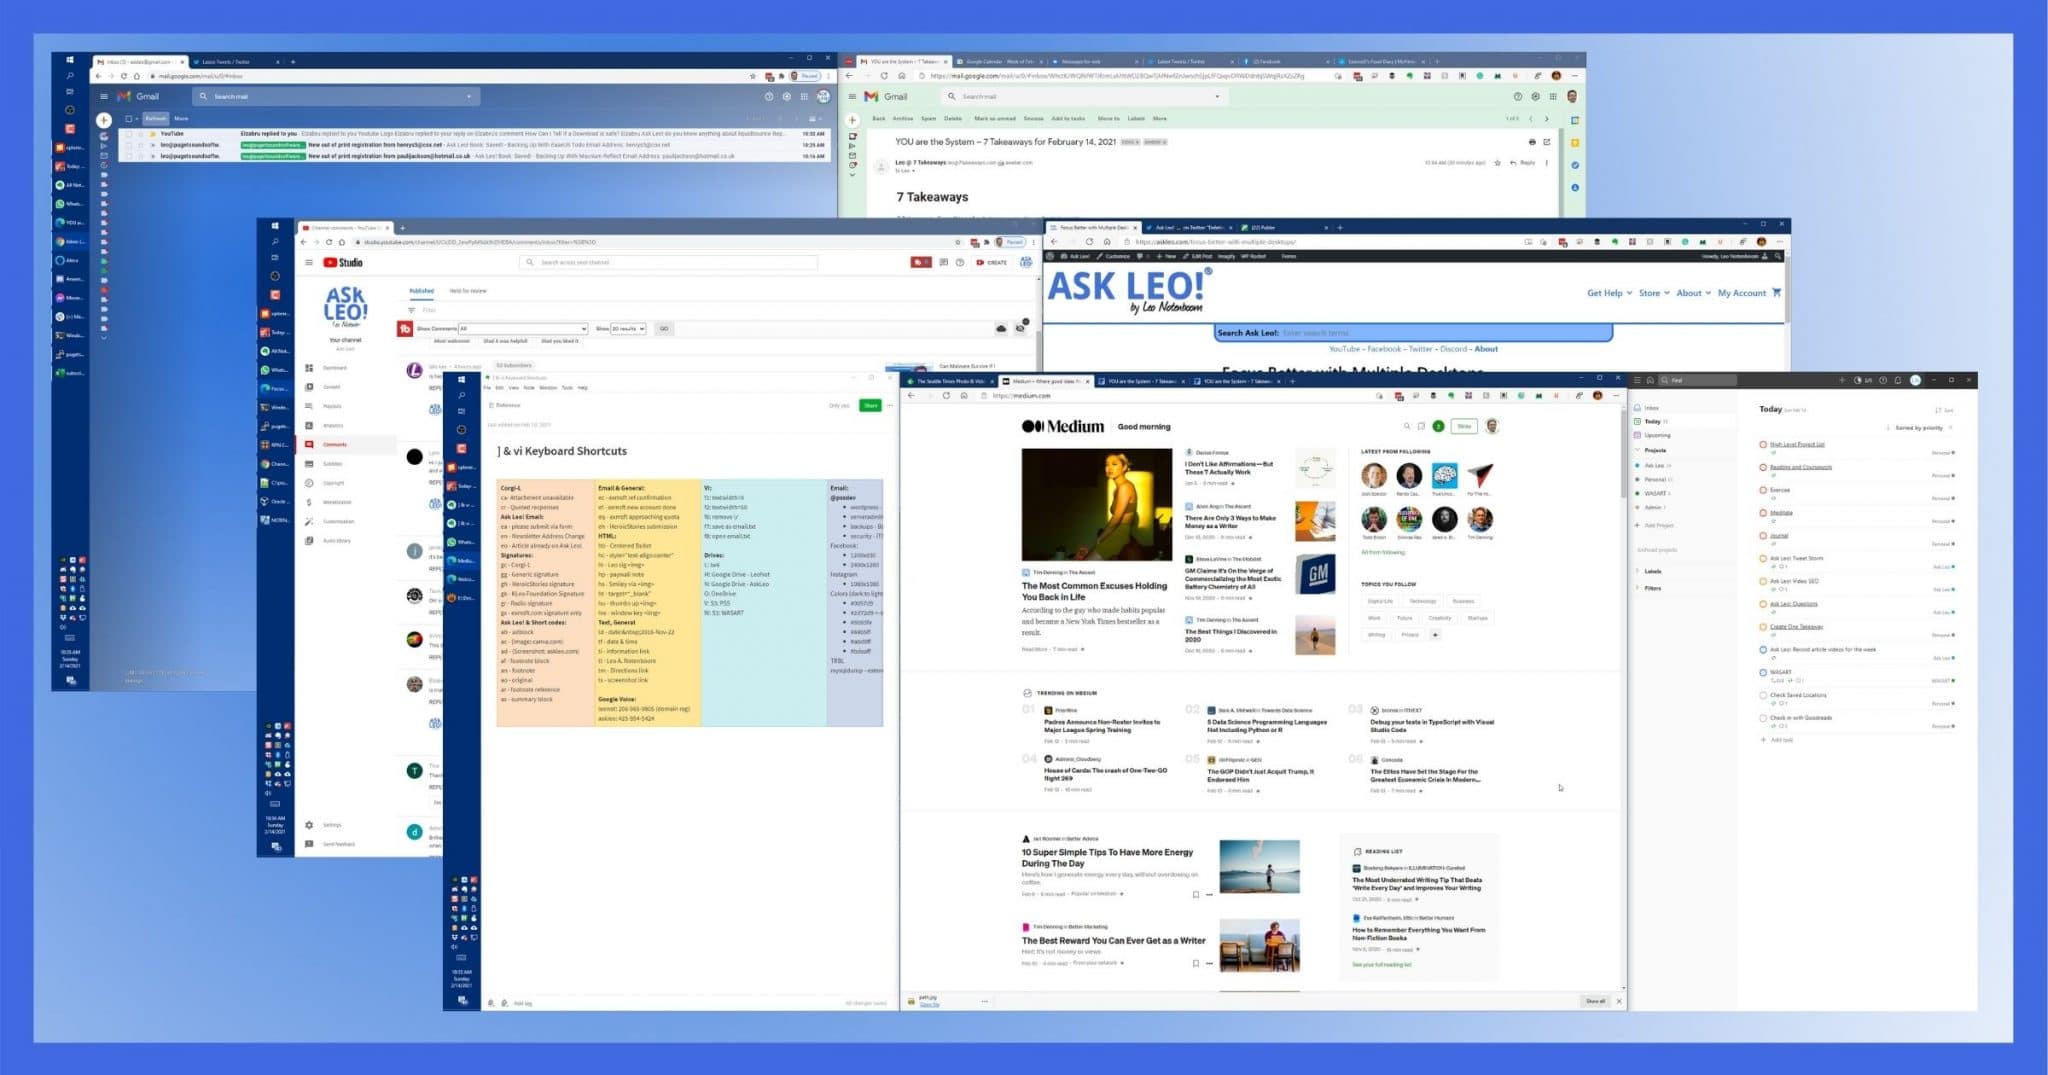
Task: Open the shopping cart on the Ask Leo page
Action: point(1777,293)
